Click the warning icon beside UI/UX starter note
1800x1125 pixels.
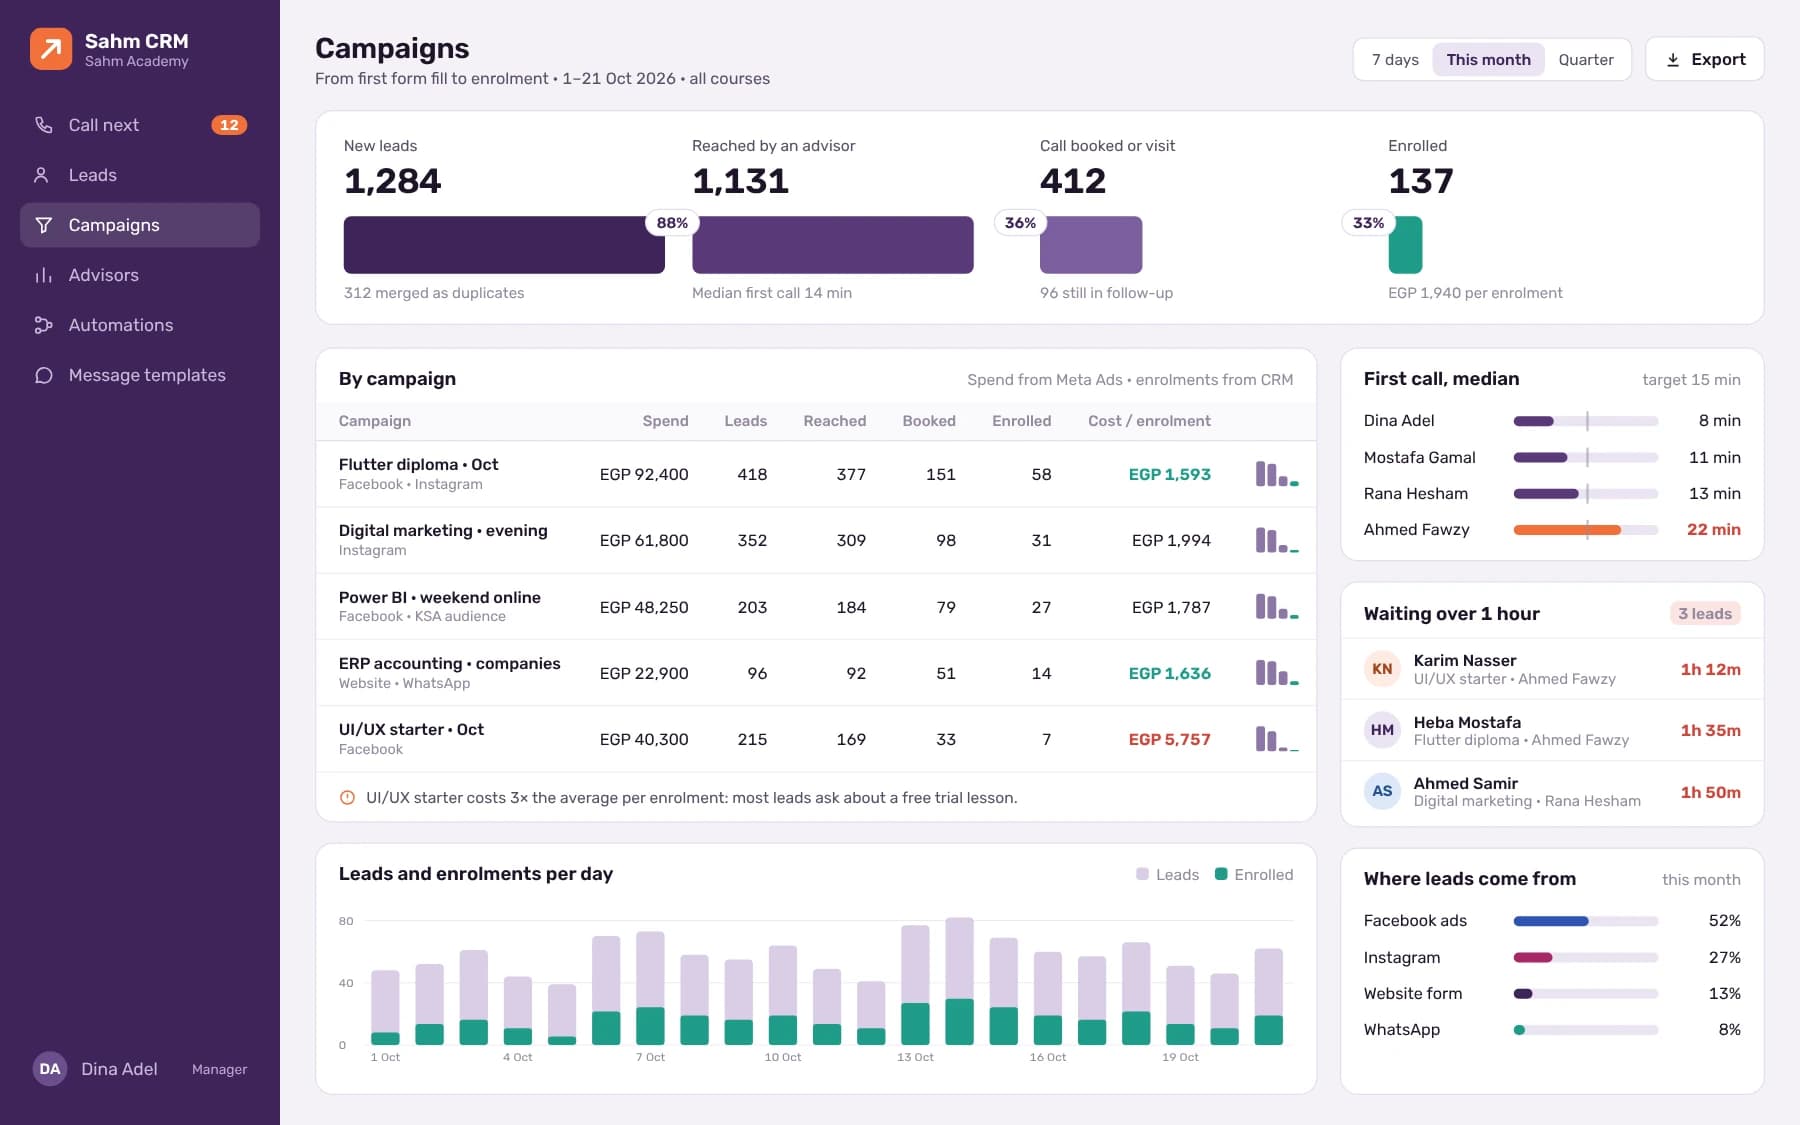point(347,798)
